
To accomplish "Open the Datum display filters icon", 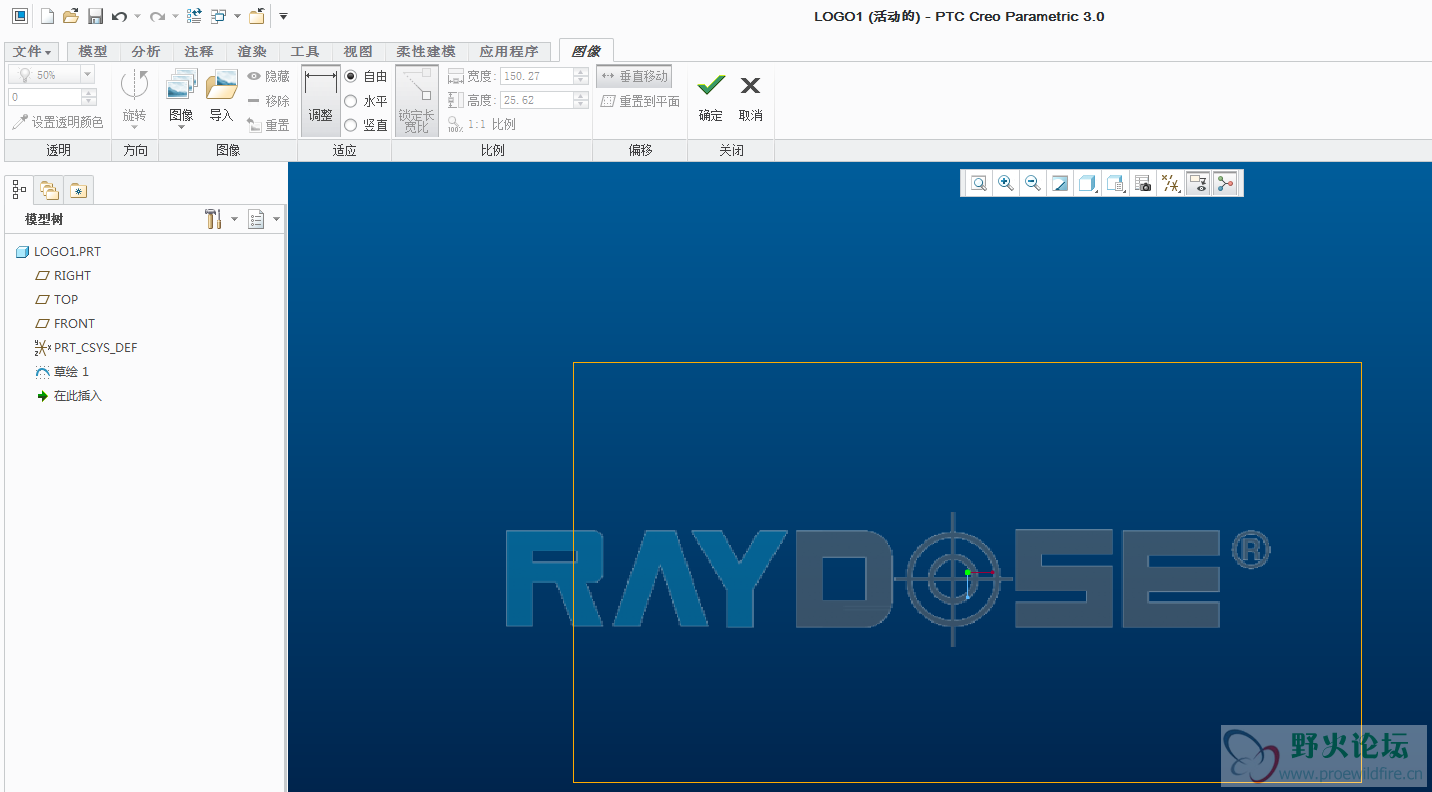I will [1170, 183].
